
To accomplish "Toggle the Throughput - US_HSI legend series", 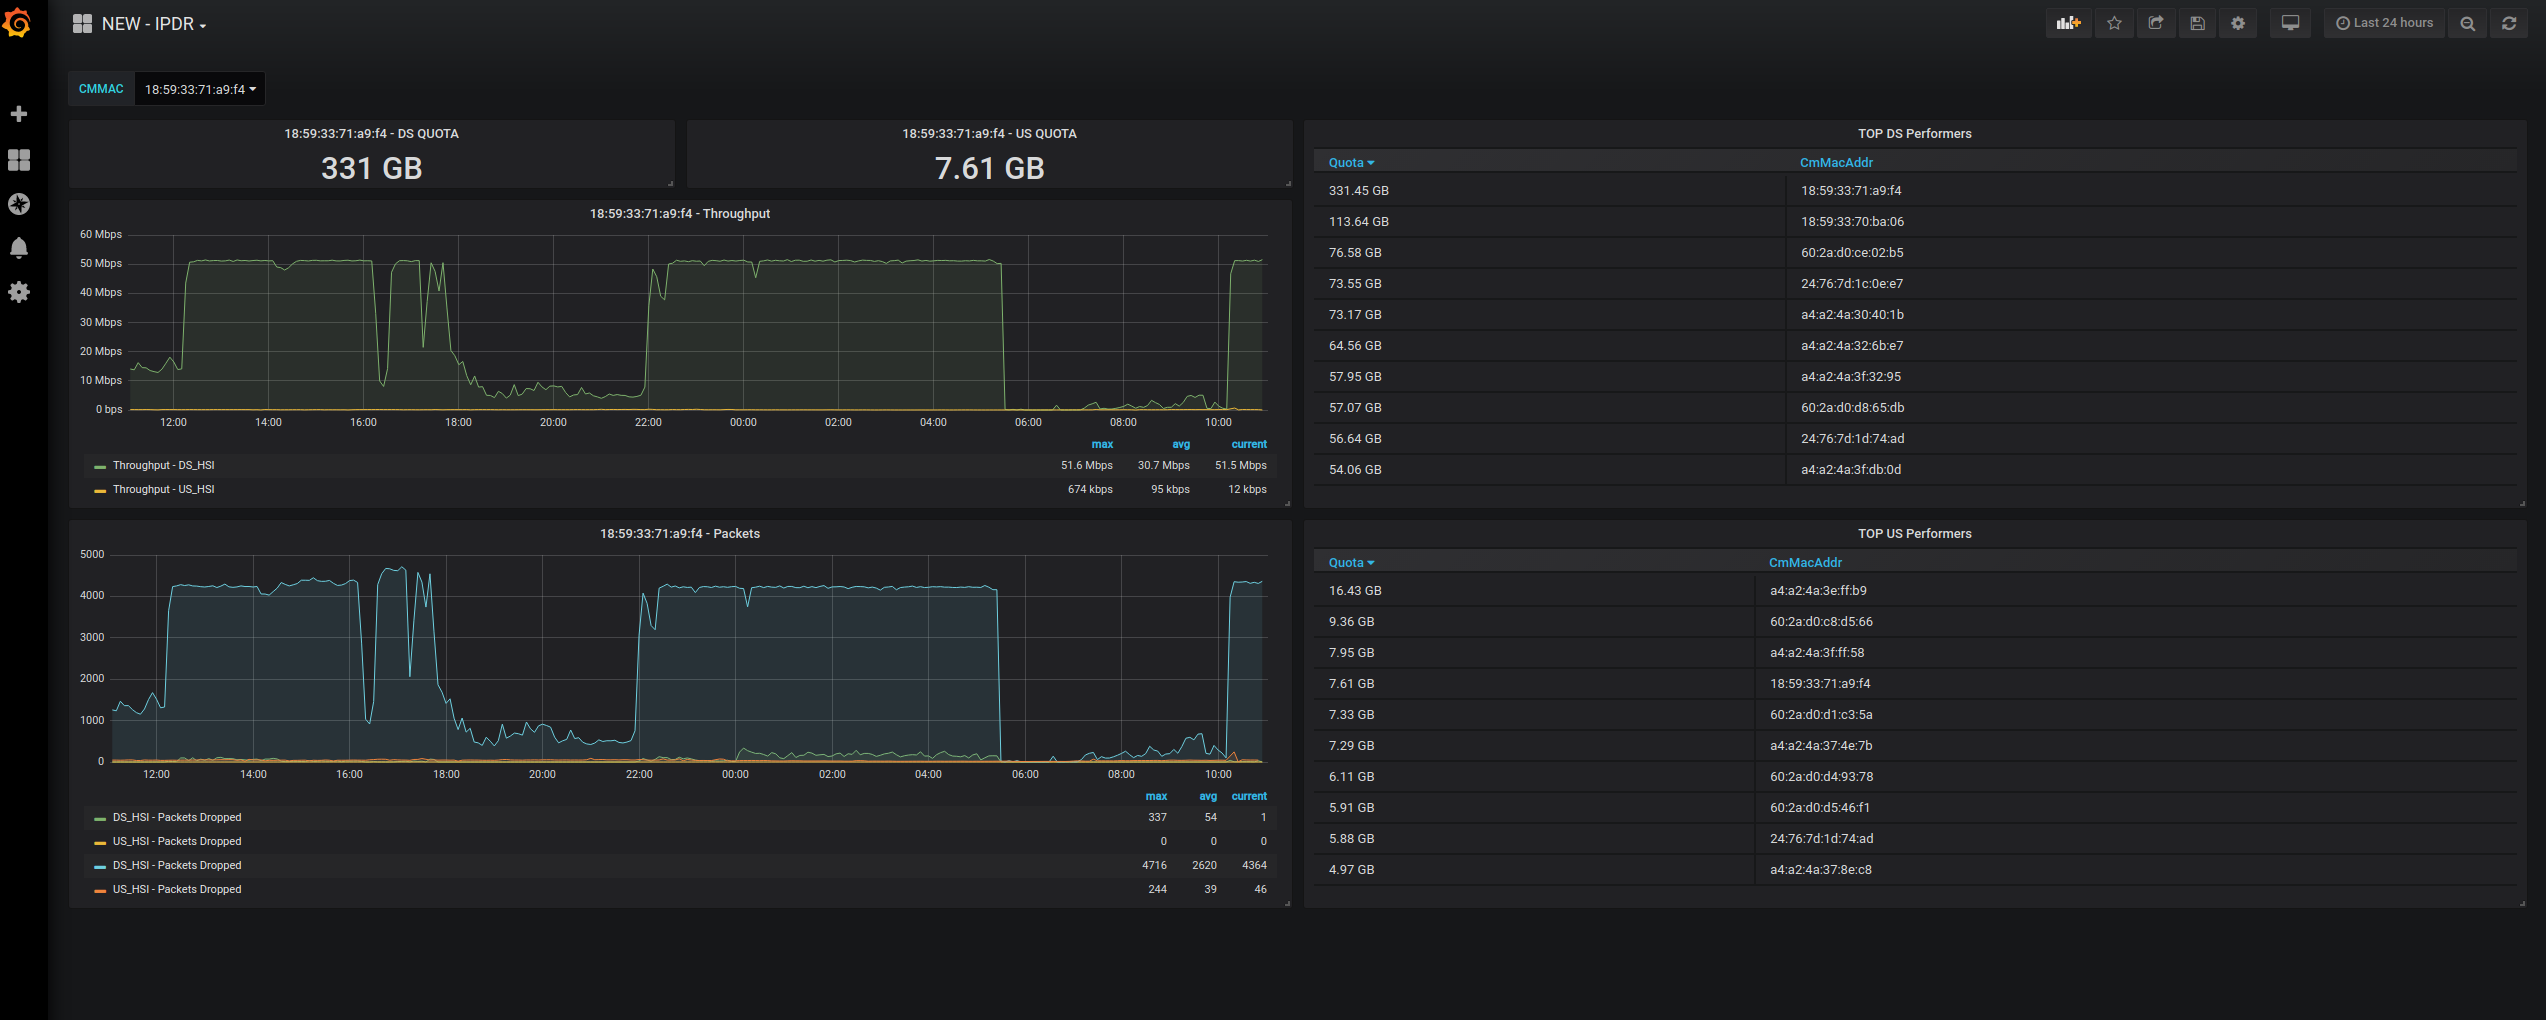I will tap(163, 490).
